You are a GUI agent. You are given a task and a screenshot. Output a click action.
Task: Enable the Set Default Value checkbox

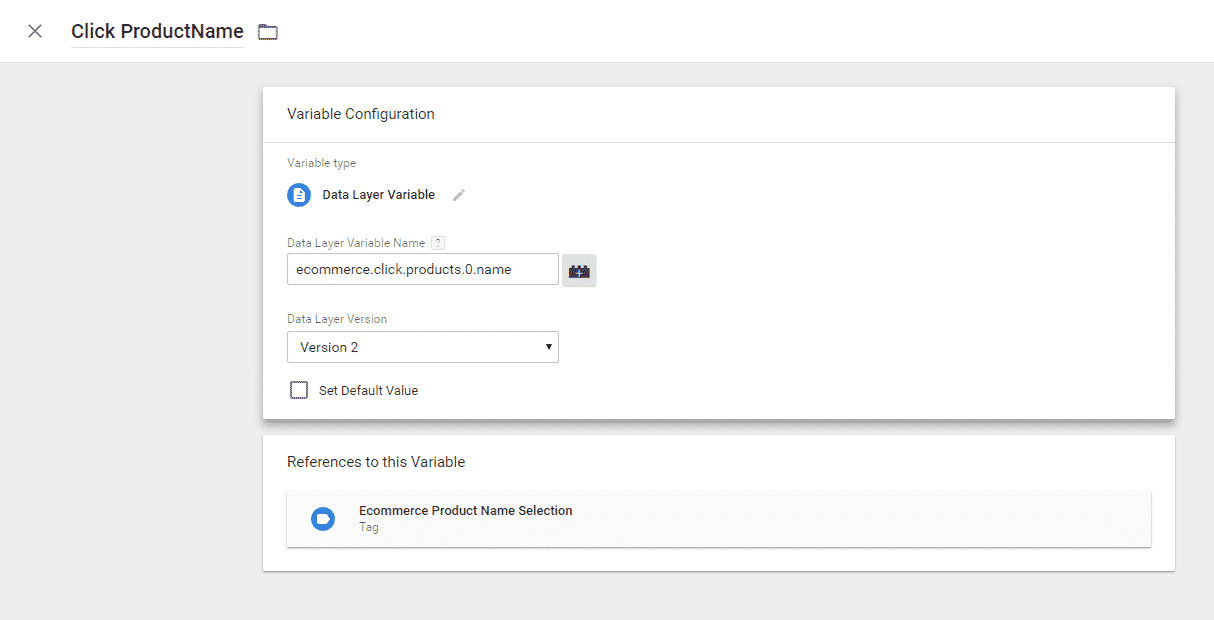[x=299, y=390]
